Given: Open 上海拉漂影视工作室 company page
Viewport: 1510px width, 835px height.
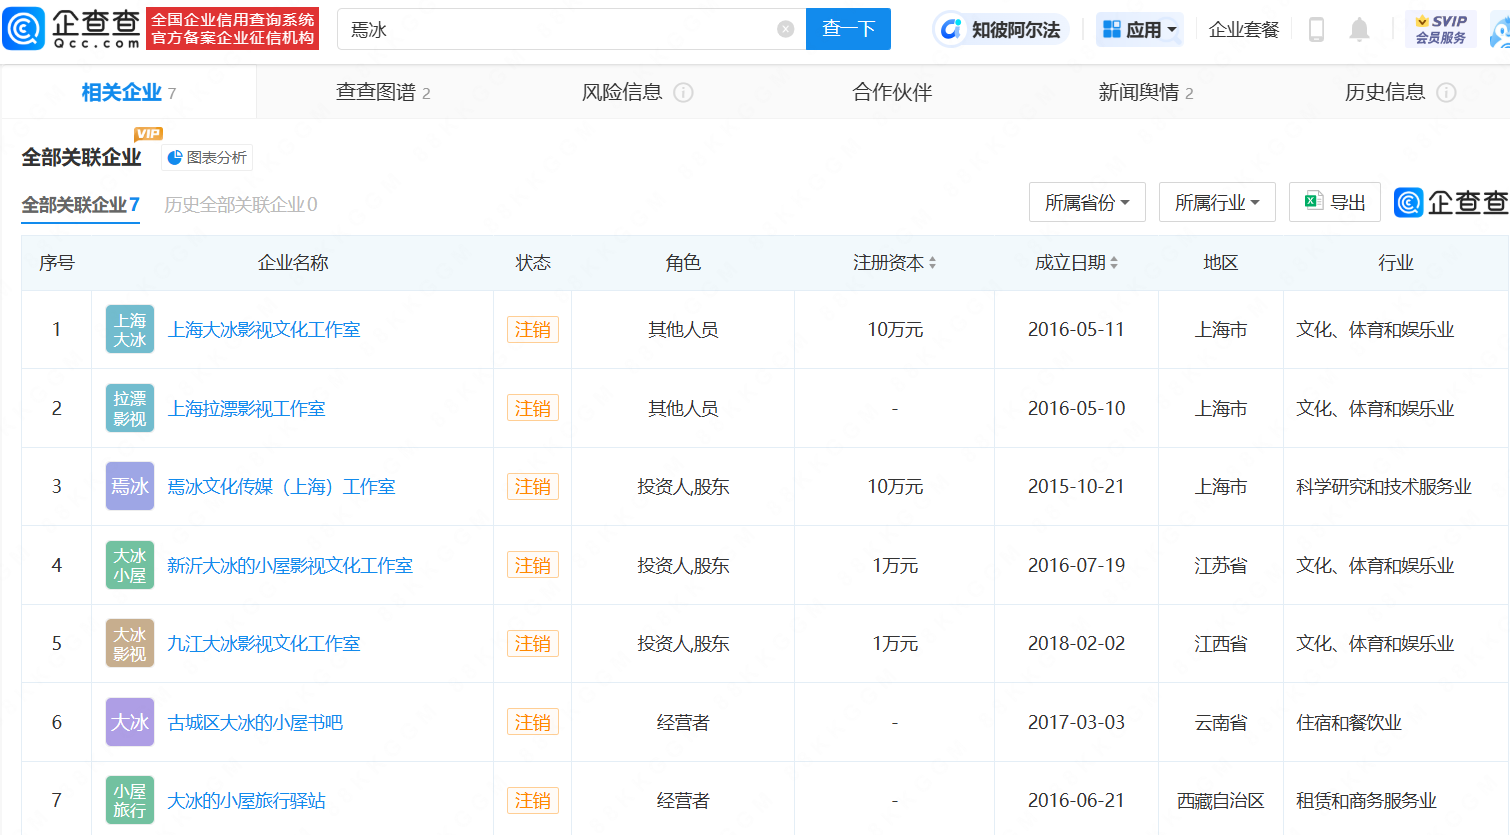Looking at the screenshot, I should [246, 408].
